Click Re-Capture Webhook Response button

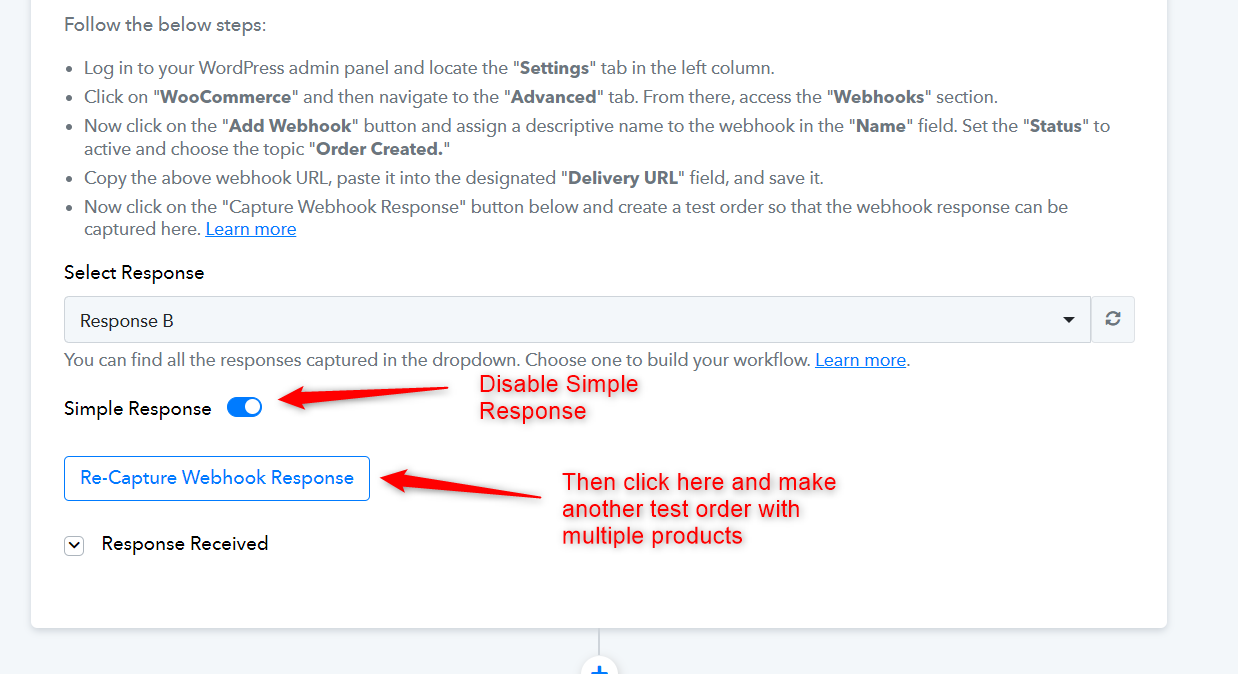coord(217,478)
